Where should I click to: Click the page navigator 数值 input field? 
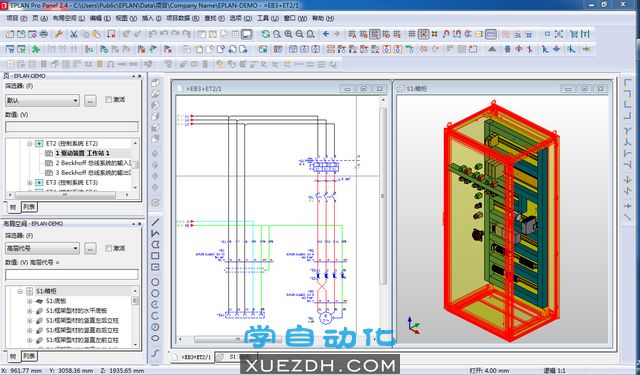[71, 126]
